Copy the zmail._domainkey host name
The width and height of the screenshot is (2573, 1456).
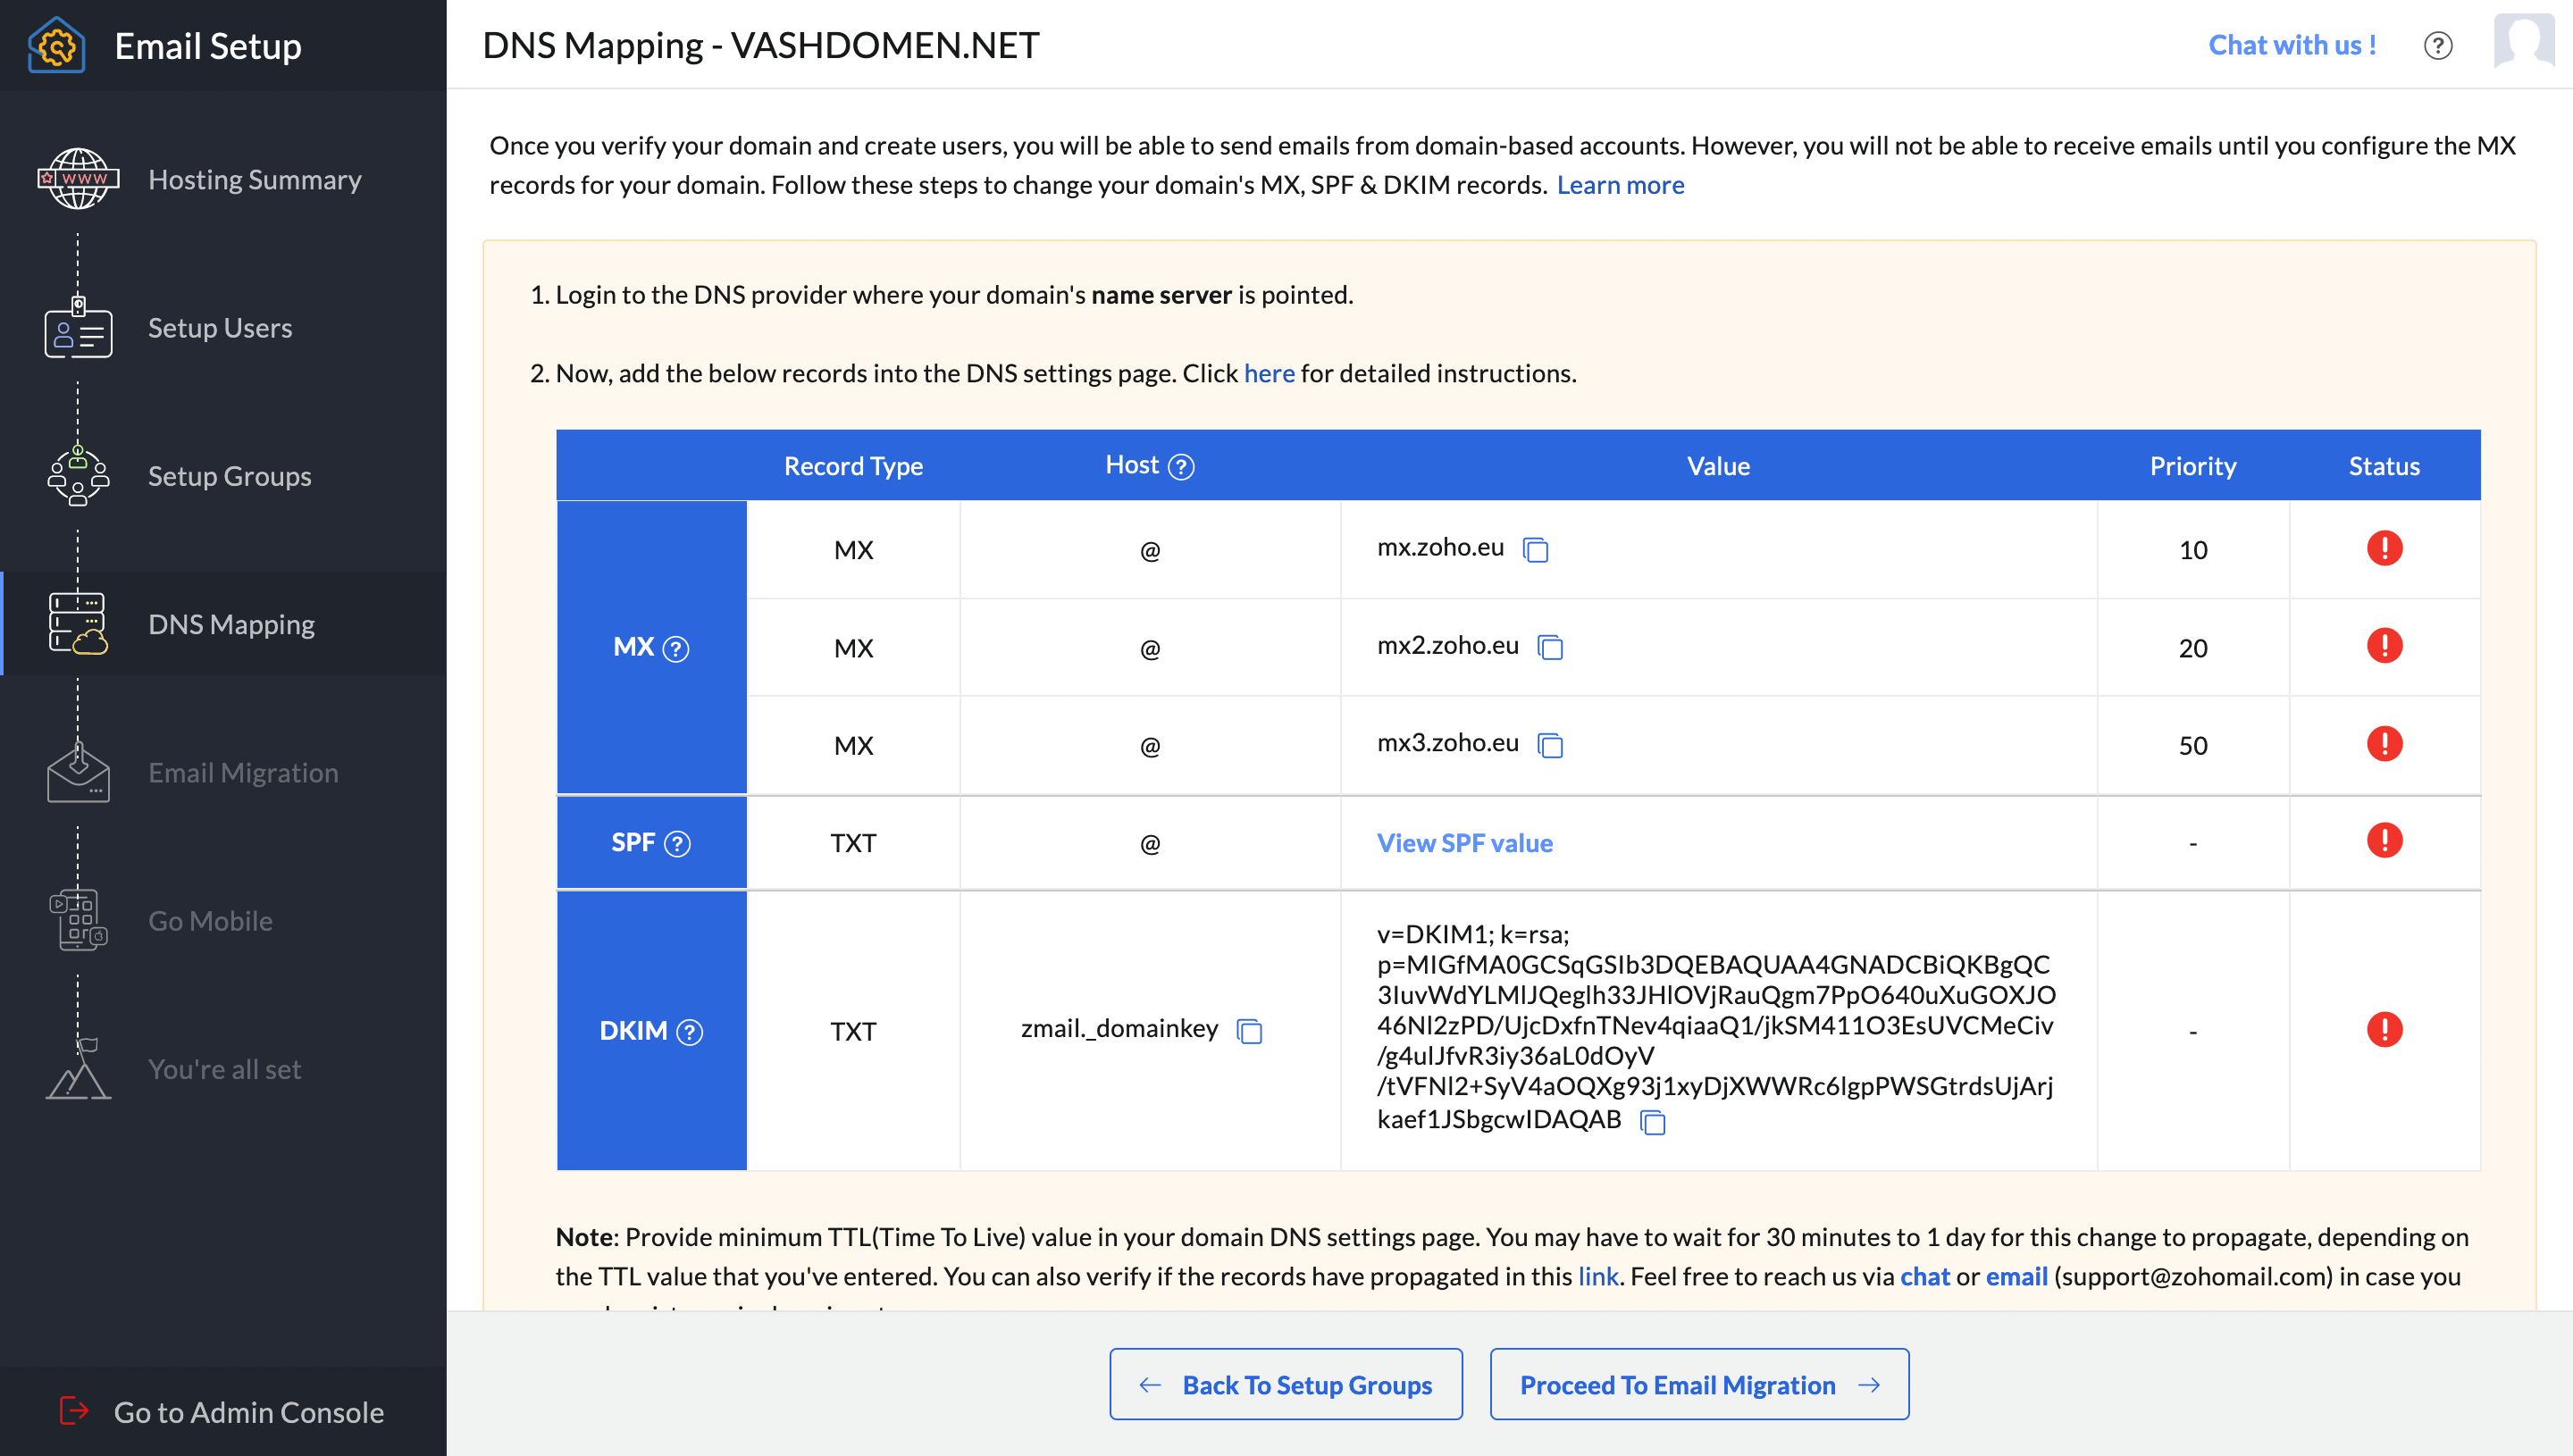point(1249,1031)
